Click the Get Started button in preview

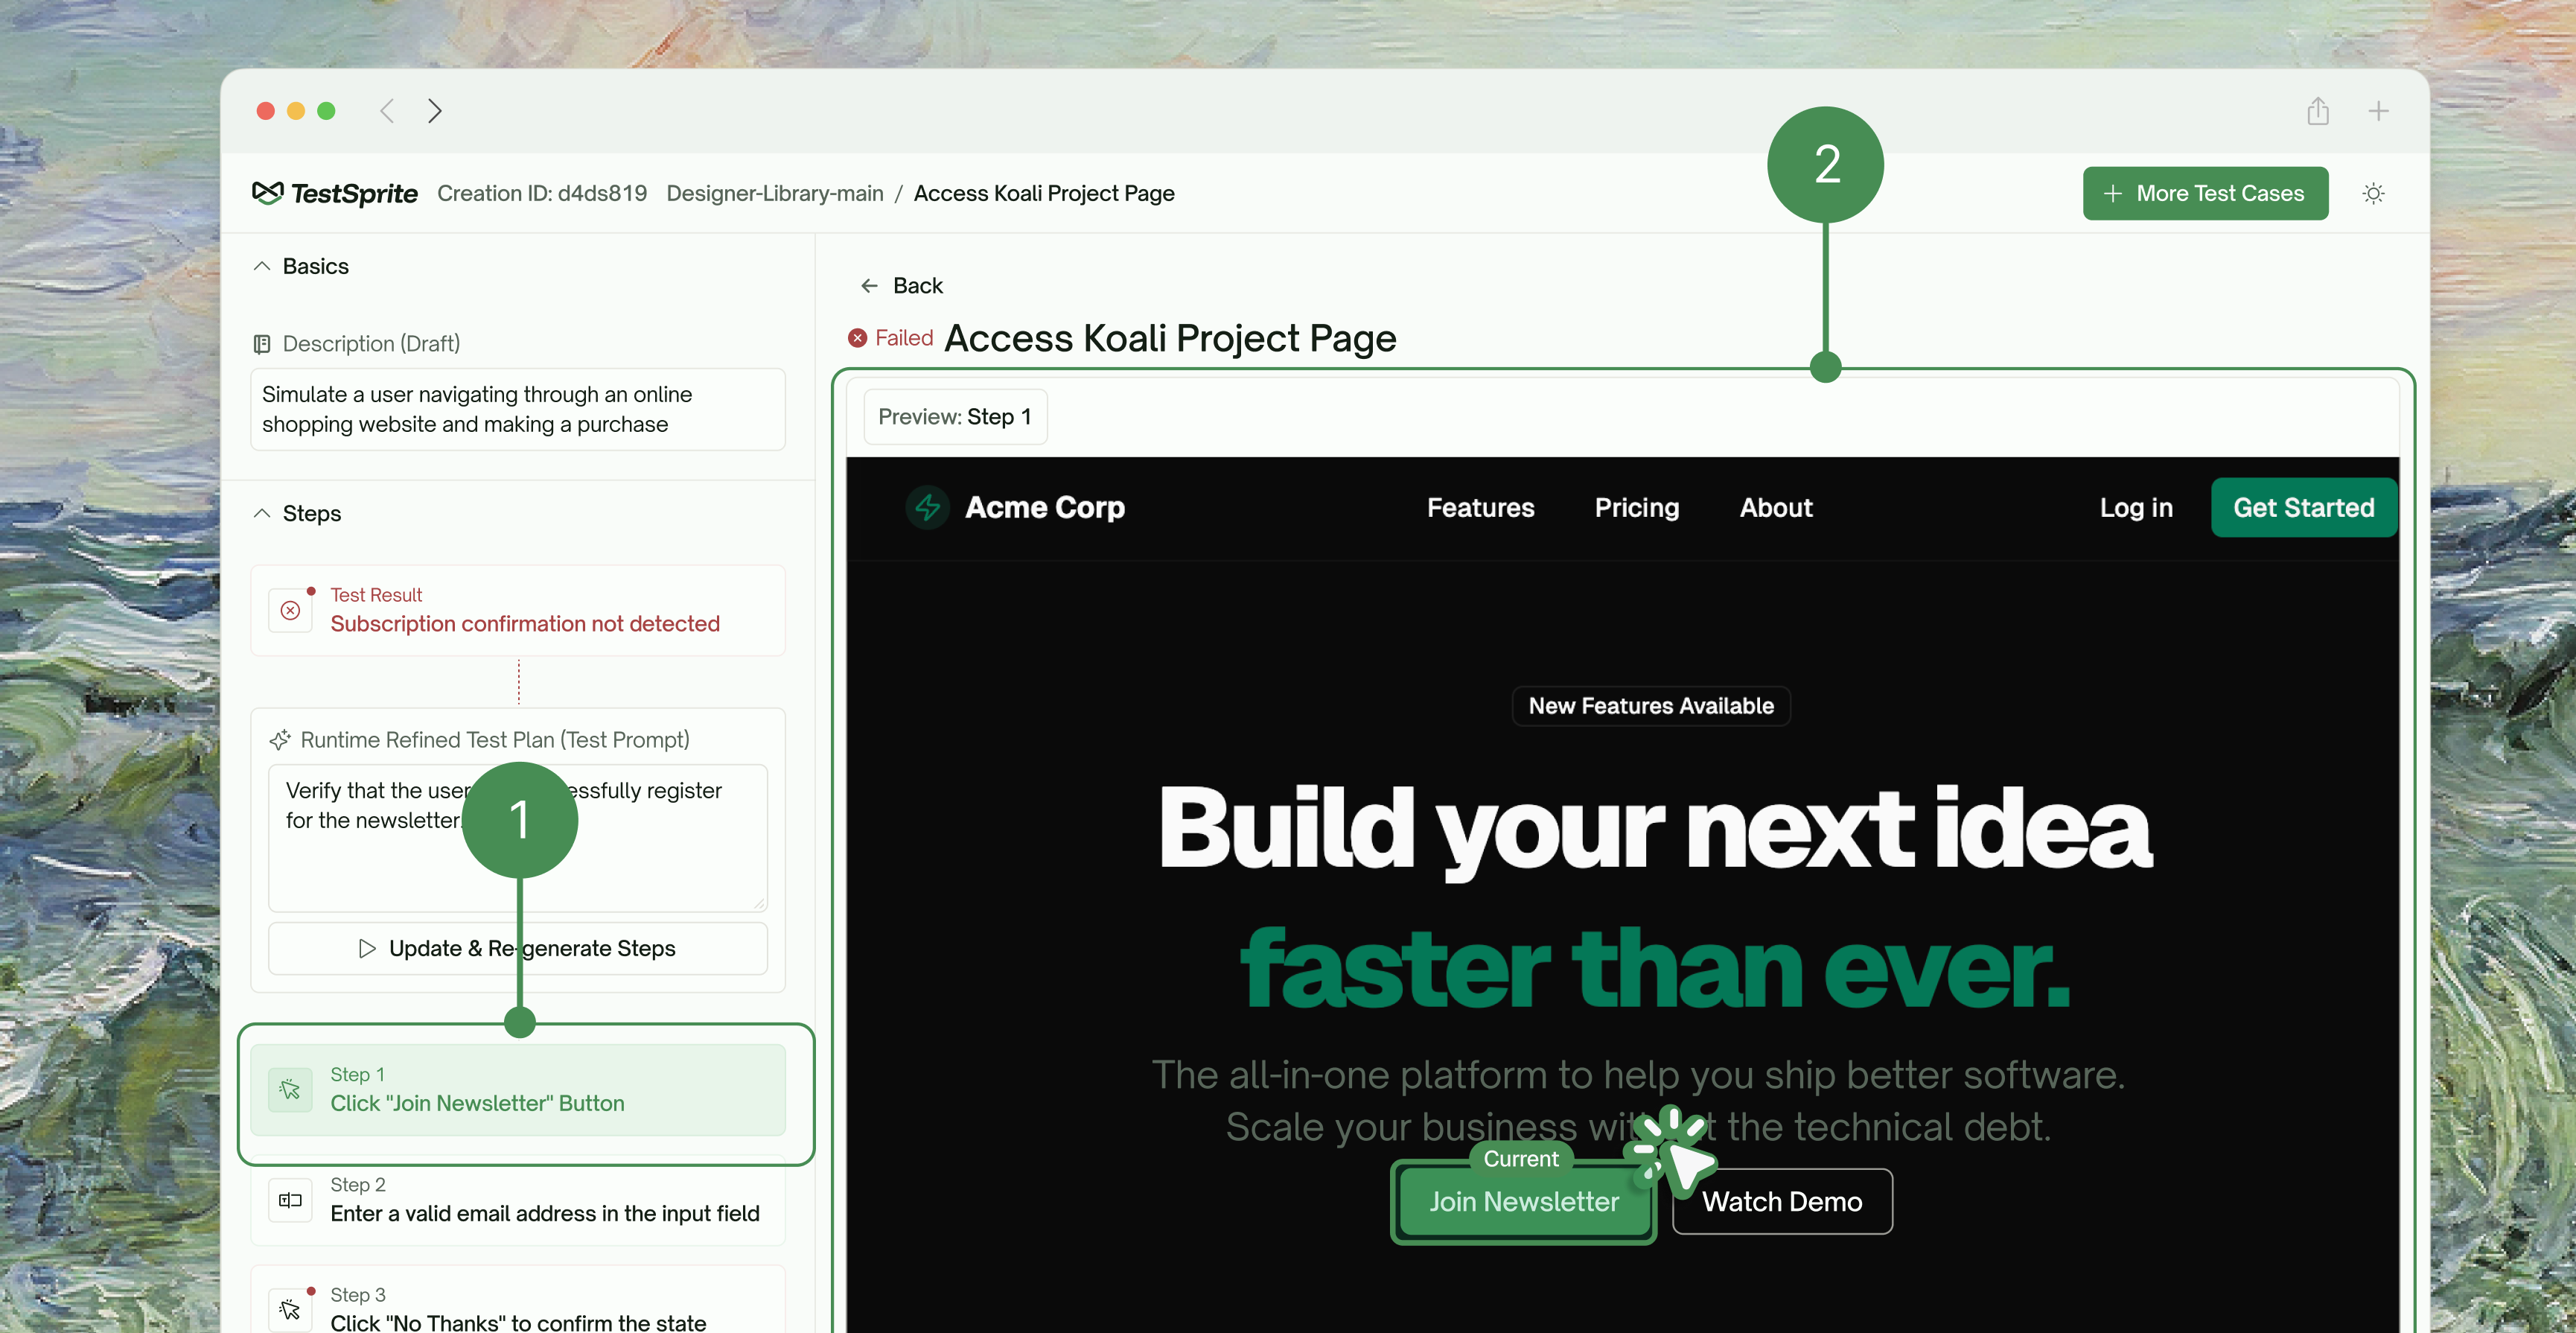coord(2304,508)
